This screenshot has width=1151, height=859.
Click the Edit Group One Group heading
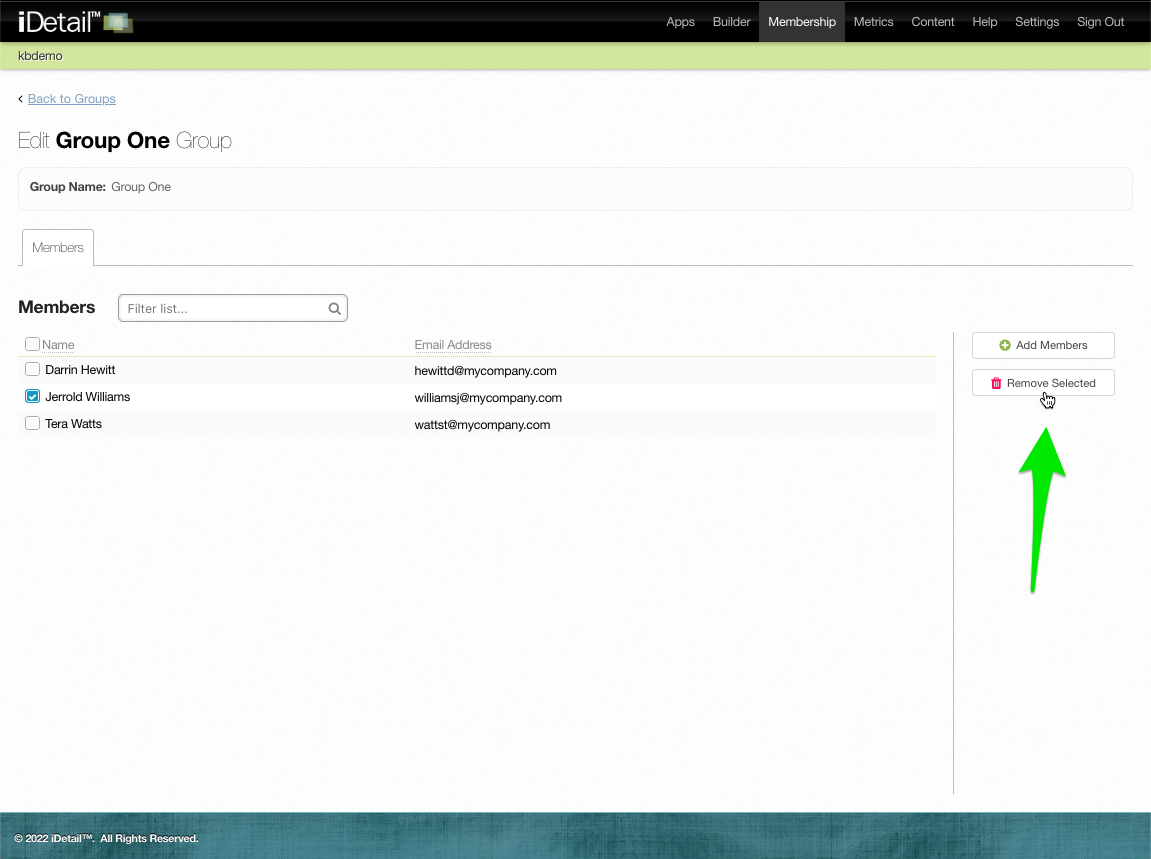(x=125, y=140)
